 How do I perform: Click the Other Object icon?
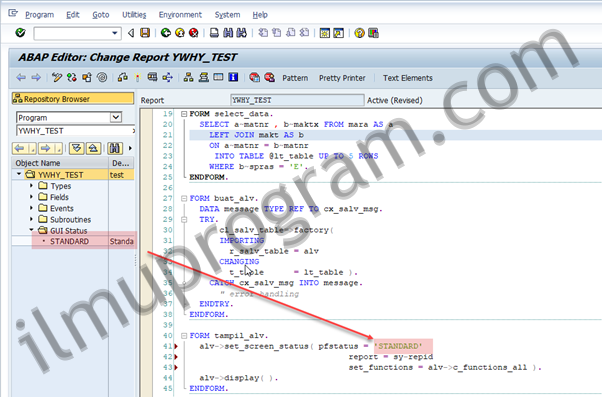coord(87,78)
